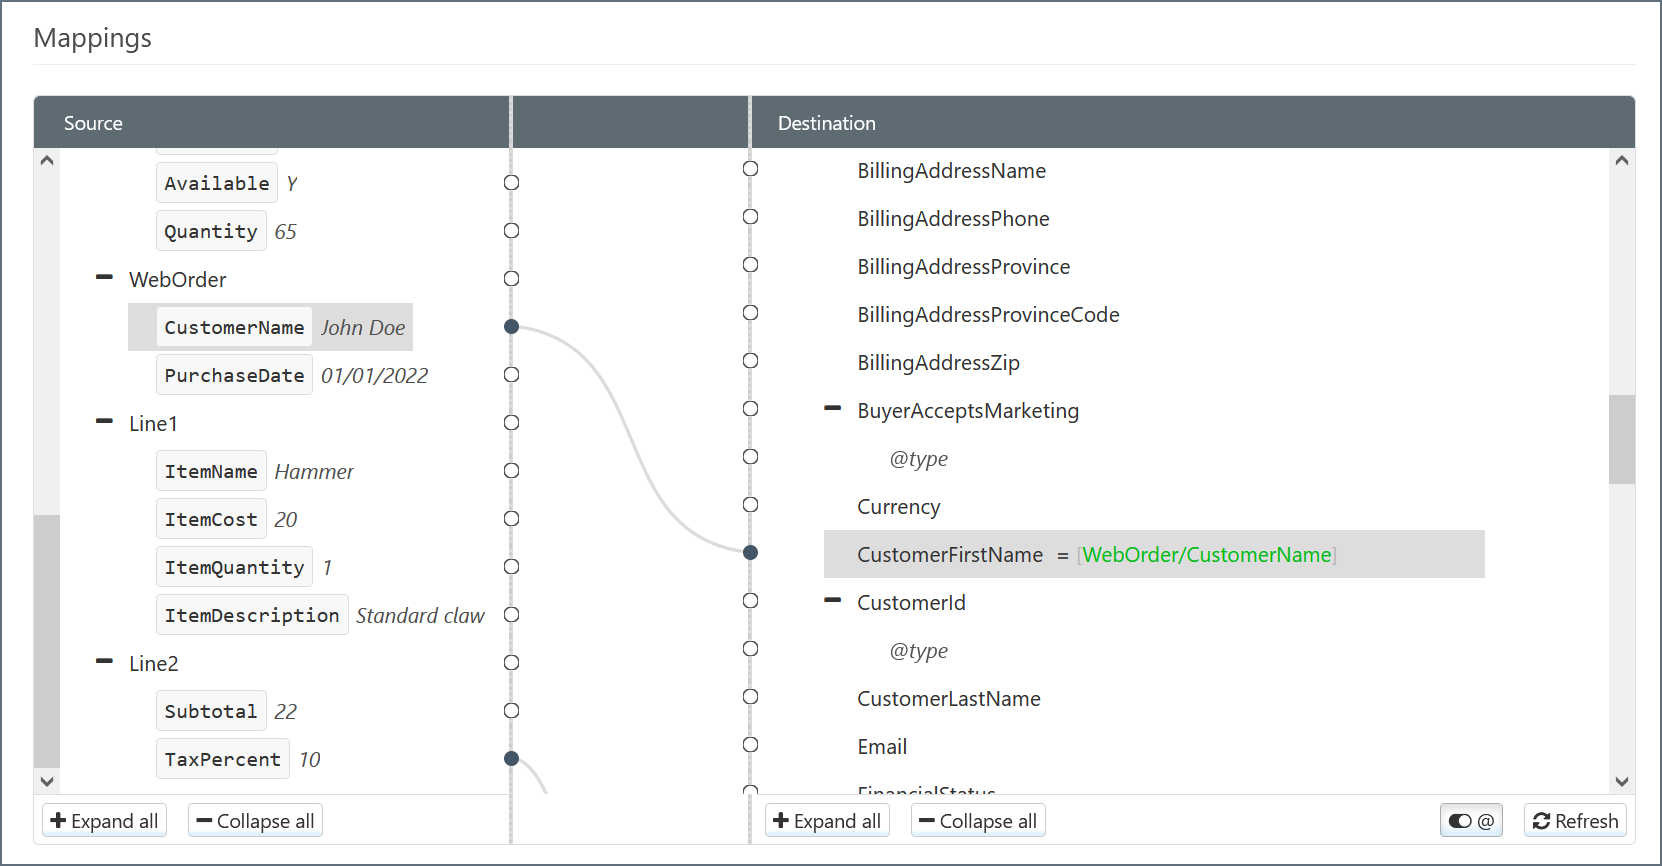Select the CustomerLastName destination field

point(948,699)
